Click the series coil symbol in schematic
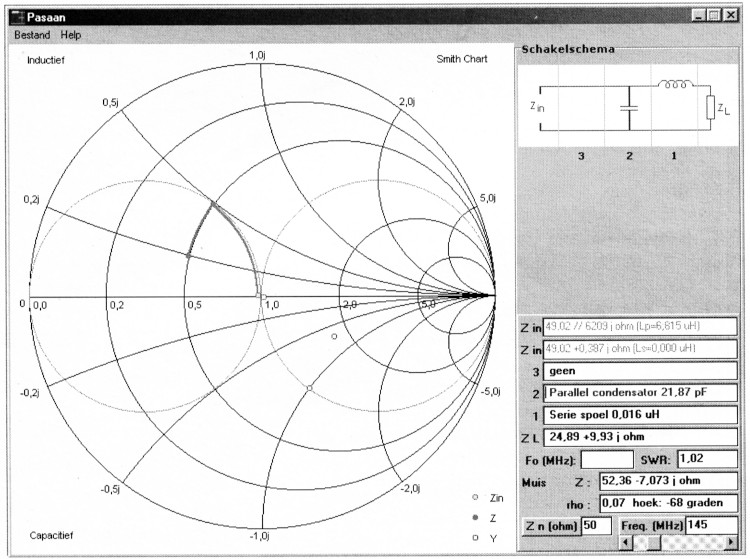Image resolution: width=750 pixels, height=559 pixels. coord(675,84)
